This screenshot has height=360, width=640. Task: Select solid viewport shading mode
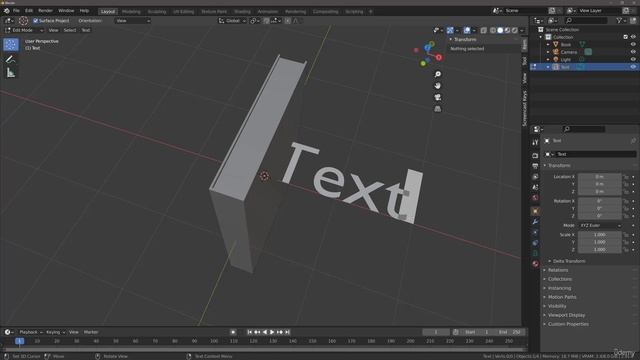(500, 31)
